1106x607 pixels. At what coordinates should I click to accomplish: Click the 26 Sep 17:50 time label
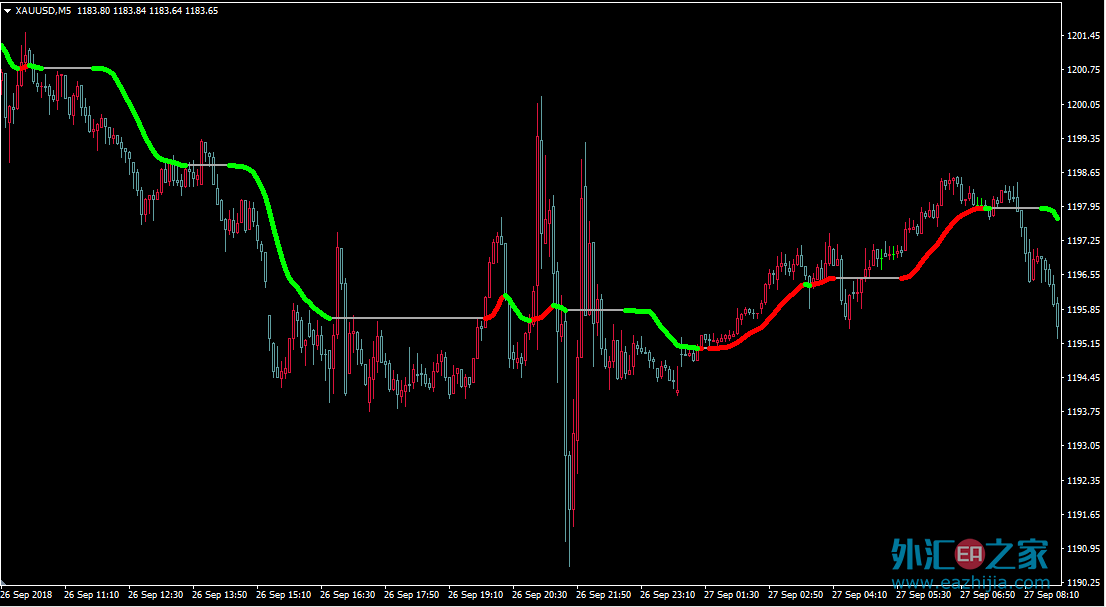pos(412,595)
